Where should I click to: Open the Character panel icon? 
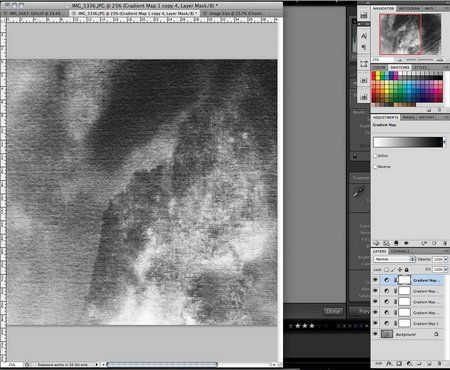[x=364, y=36]
